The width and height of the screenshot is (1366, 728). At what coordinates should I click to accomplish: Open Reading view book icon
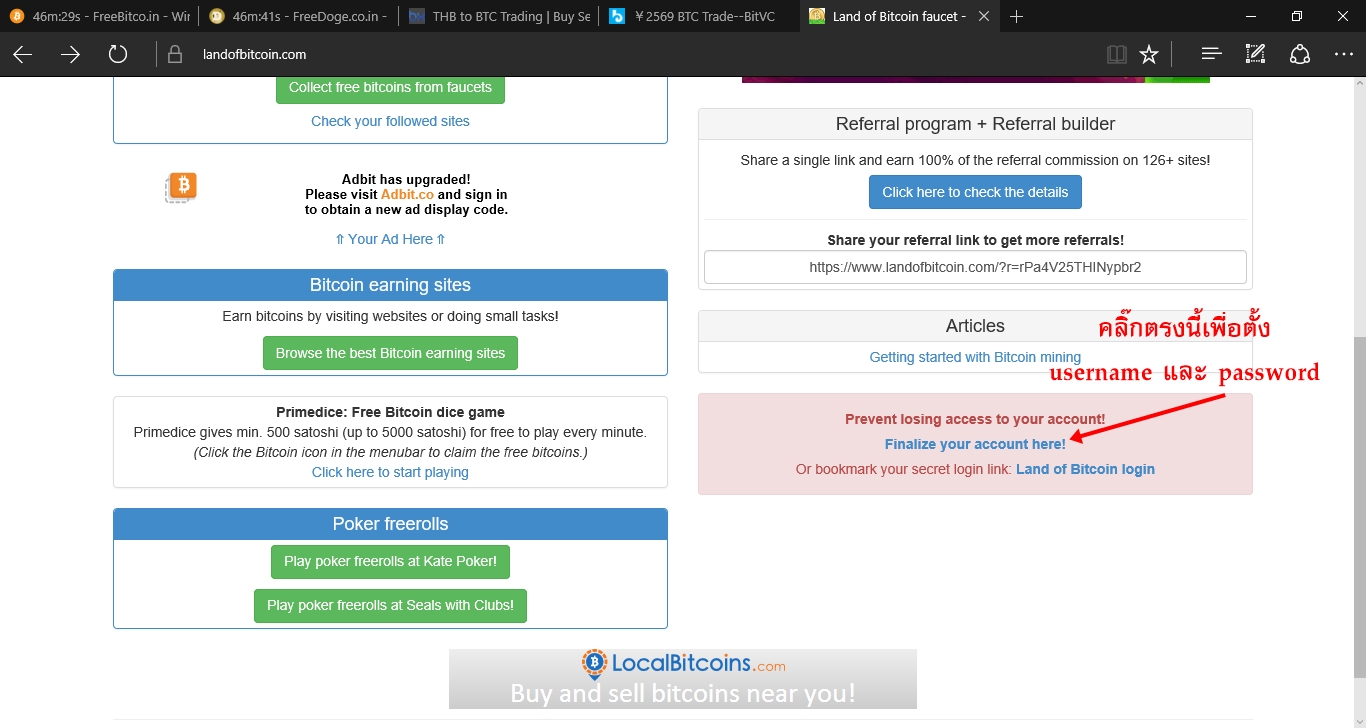point(1116,55)
